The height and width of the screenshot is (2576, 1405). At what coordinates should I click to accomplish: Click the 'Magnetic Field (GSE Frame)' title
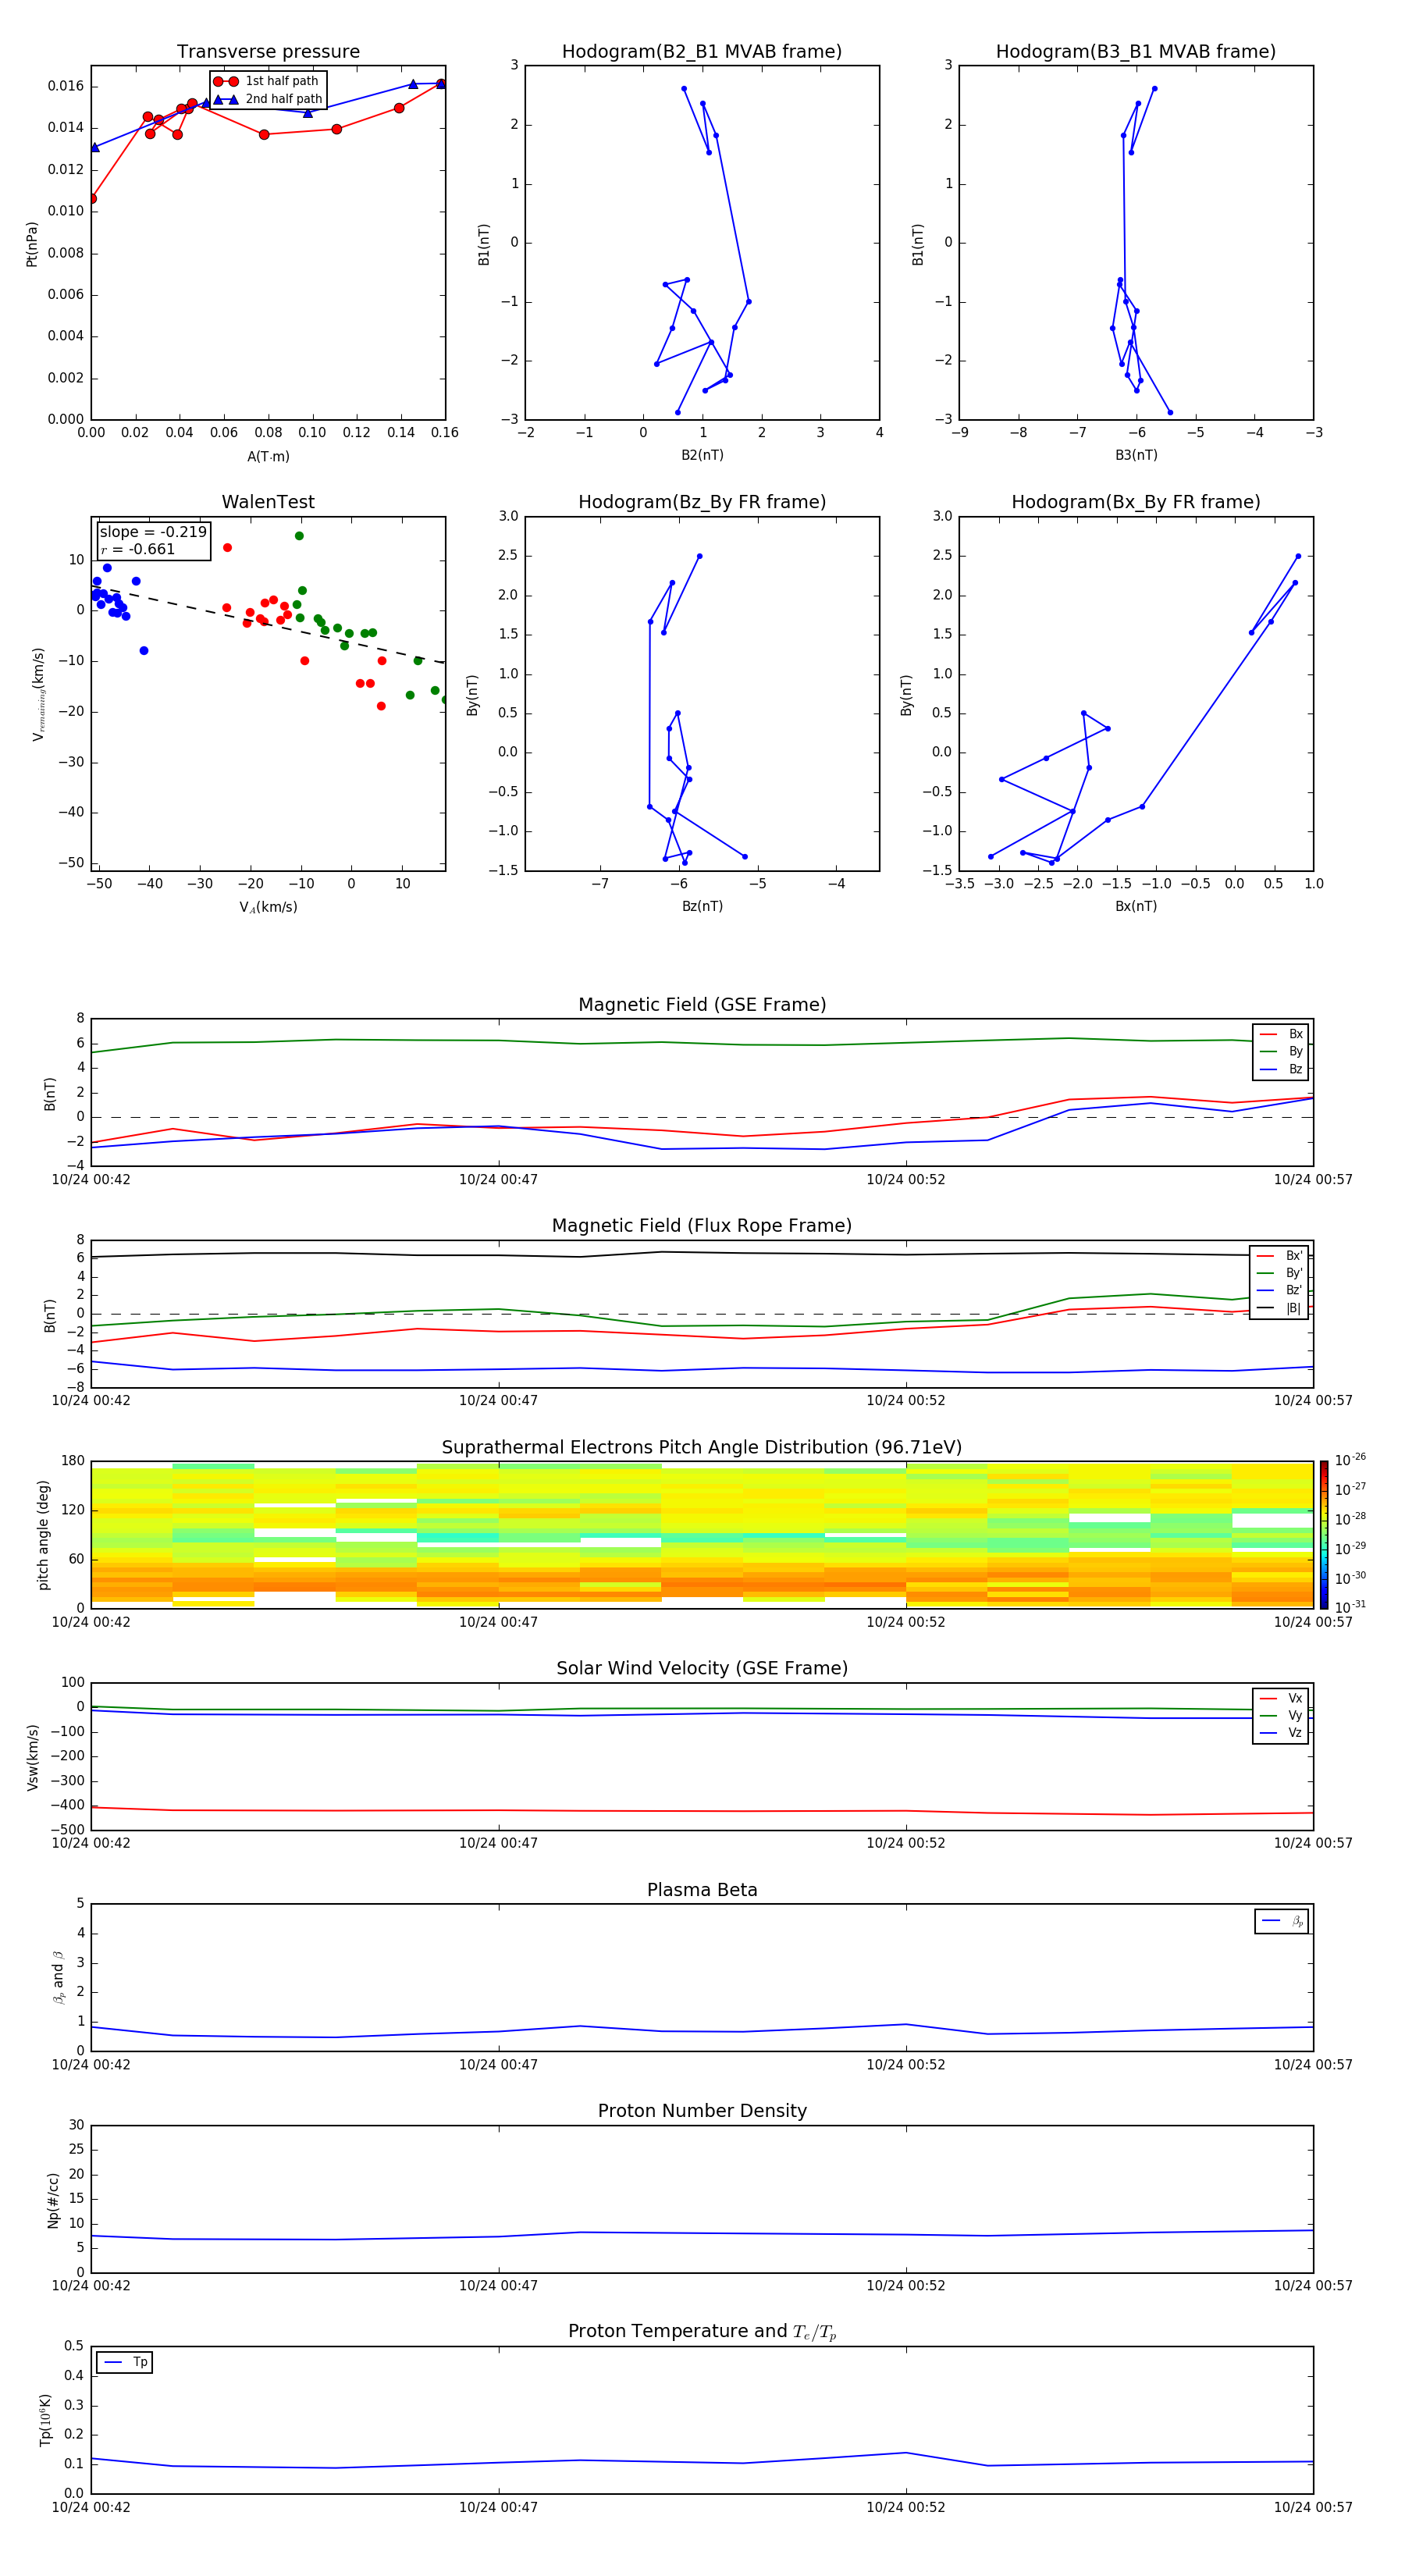click(x=702, y=1005)
